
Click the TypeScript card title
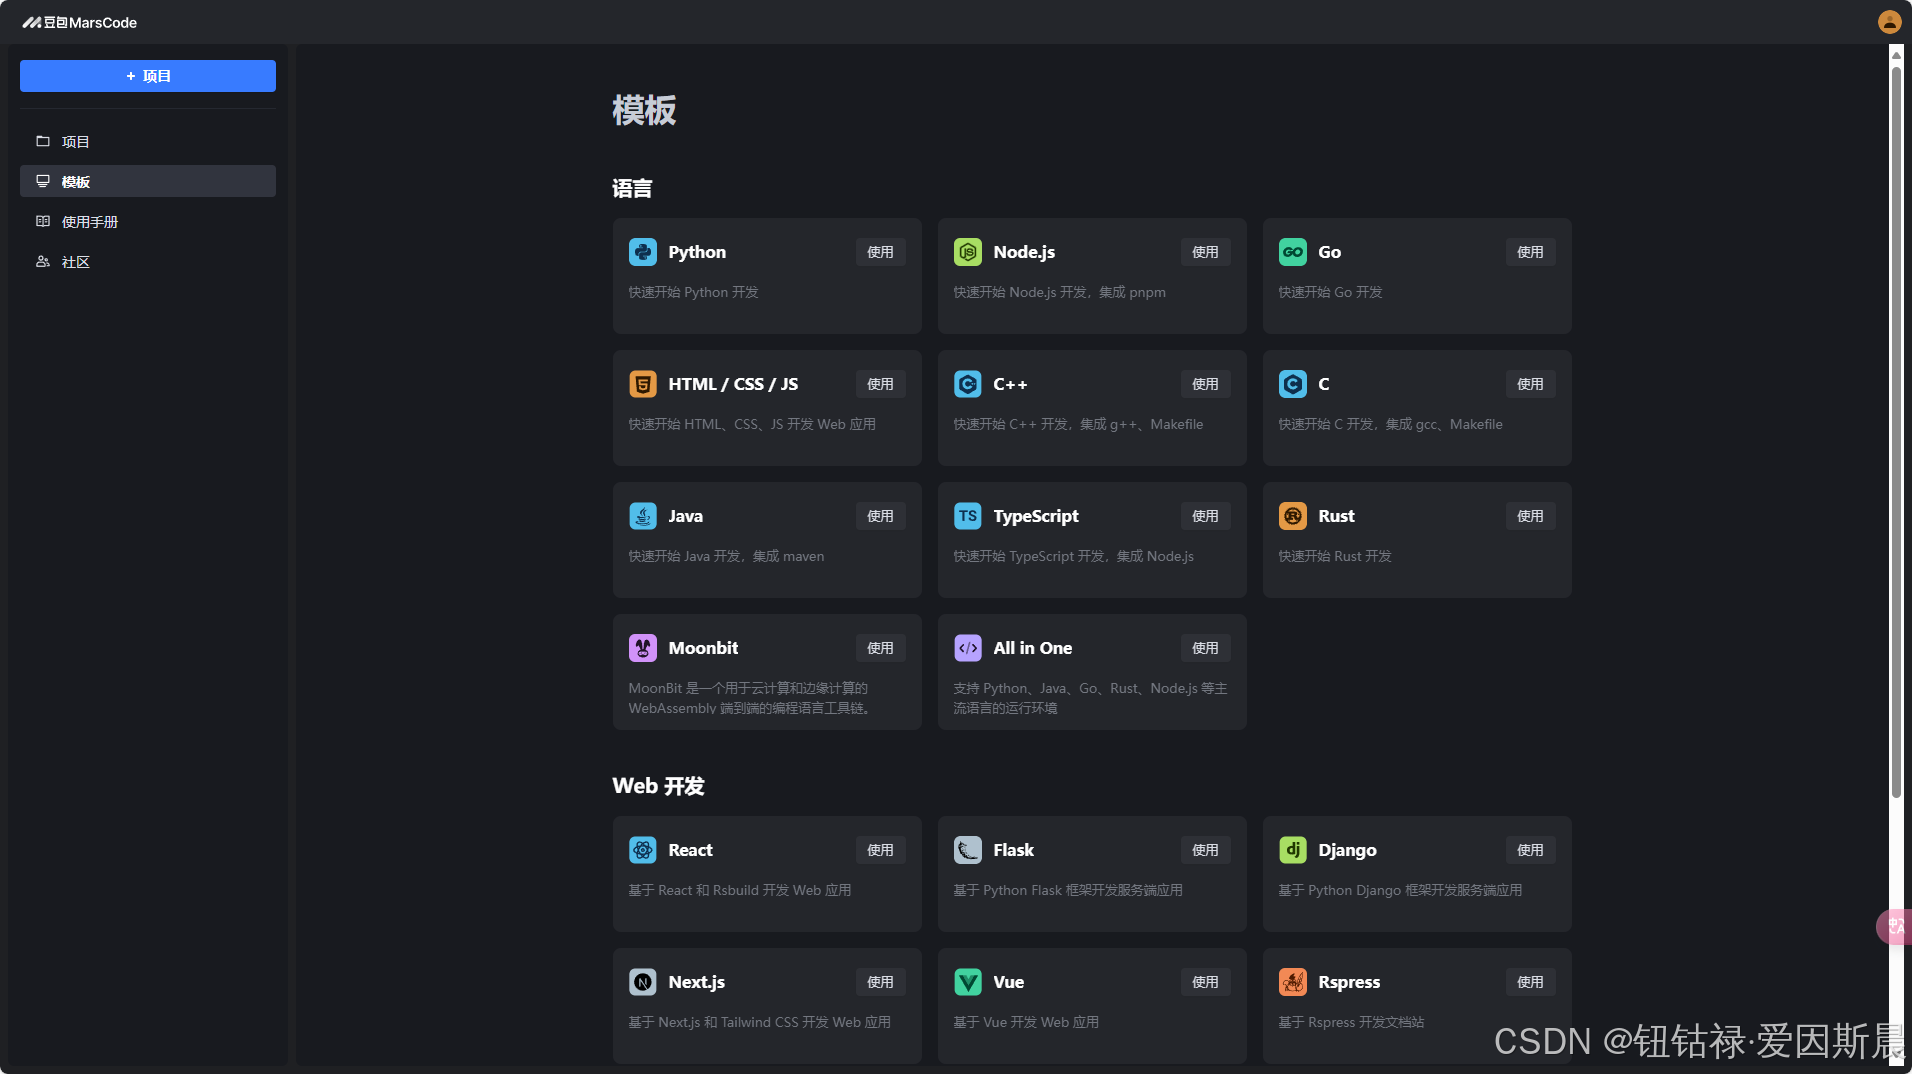[1036, 516]
